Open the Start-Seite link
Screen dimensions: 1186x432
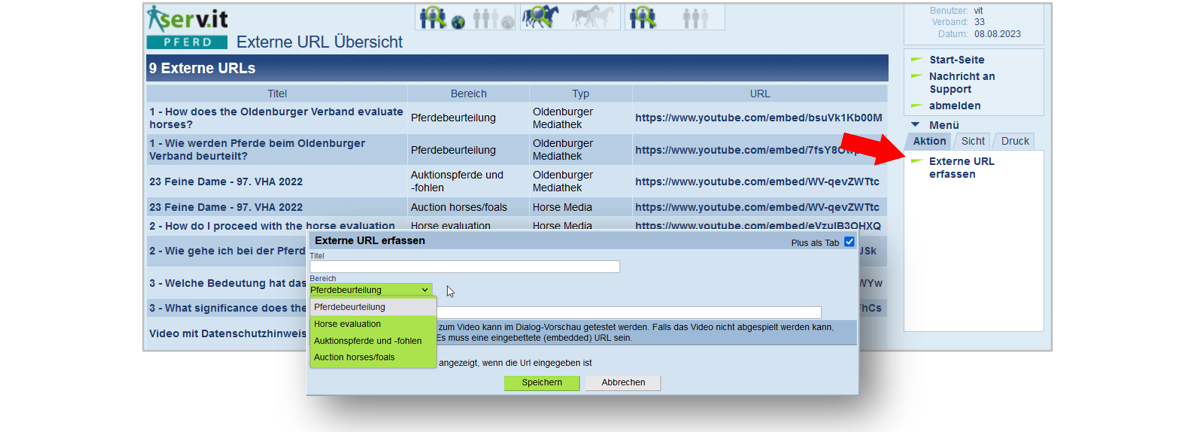[957, 59]
